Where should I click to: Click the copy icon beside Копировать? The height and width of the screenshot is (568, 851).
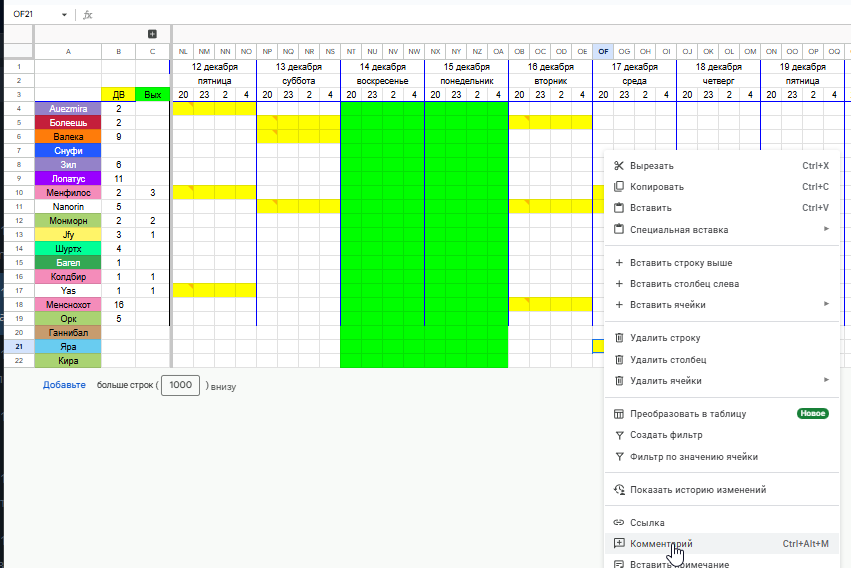619,187
